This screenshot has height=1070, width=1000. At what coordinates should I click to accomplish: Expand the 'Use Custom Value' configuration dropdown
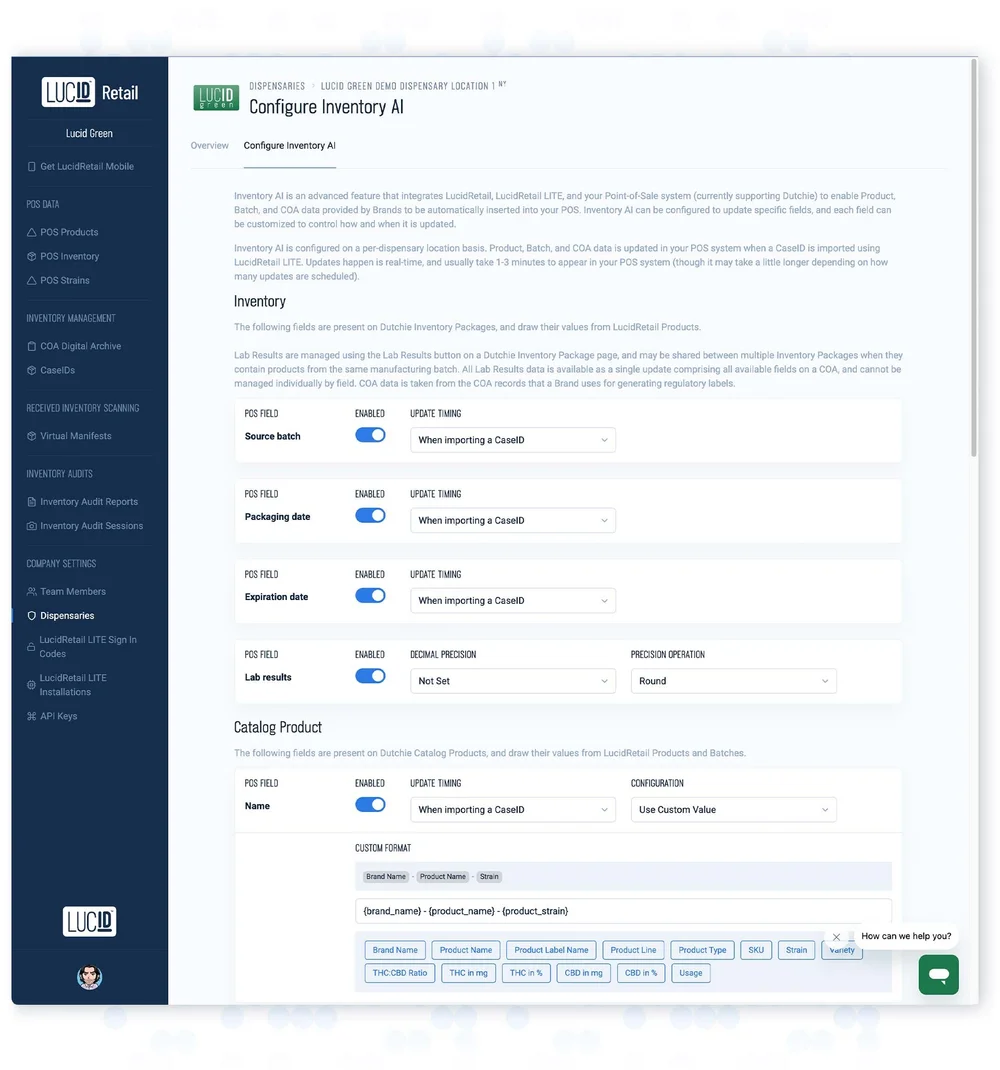(733, 809)
